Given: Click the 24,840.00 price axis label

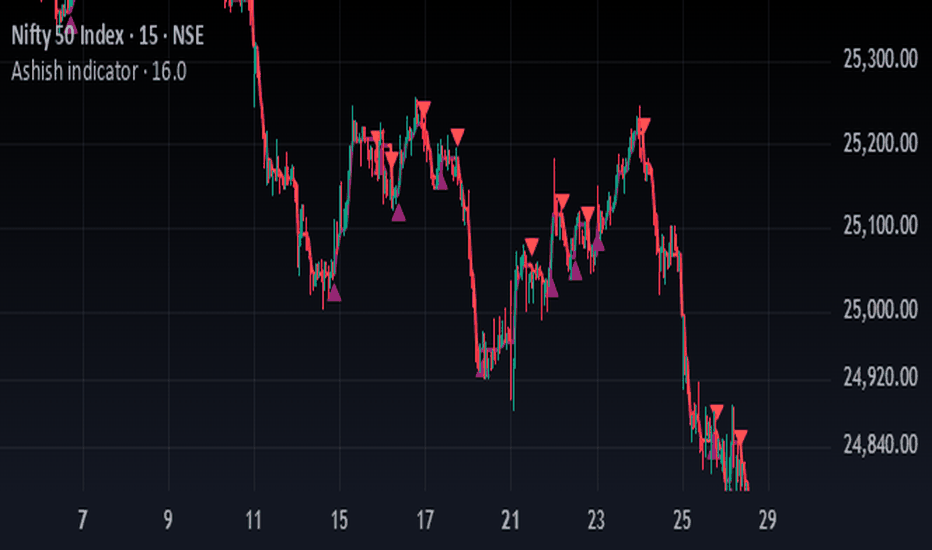Looking at the screenshot, I should pyautogui.click(x=880, y=444).
